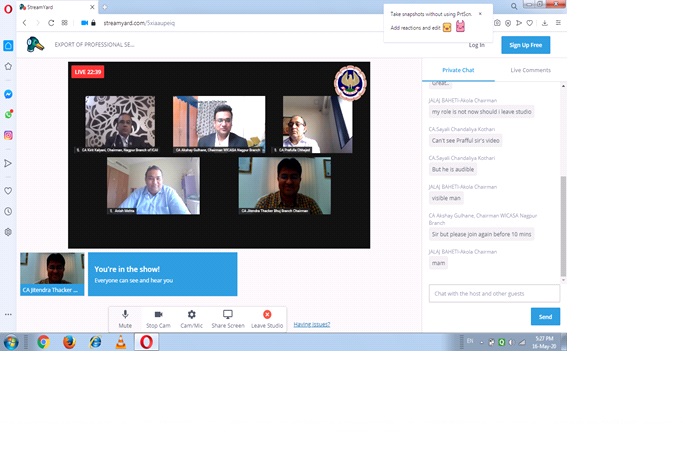The image size is (685, 460).
Task: Click message "Can't see Prafful sir's video"
Action: (465, 141)
